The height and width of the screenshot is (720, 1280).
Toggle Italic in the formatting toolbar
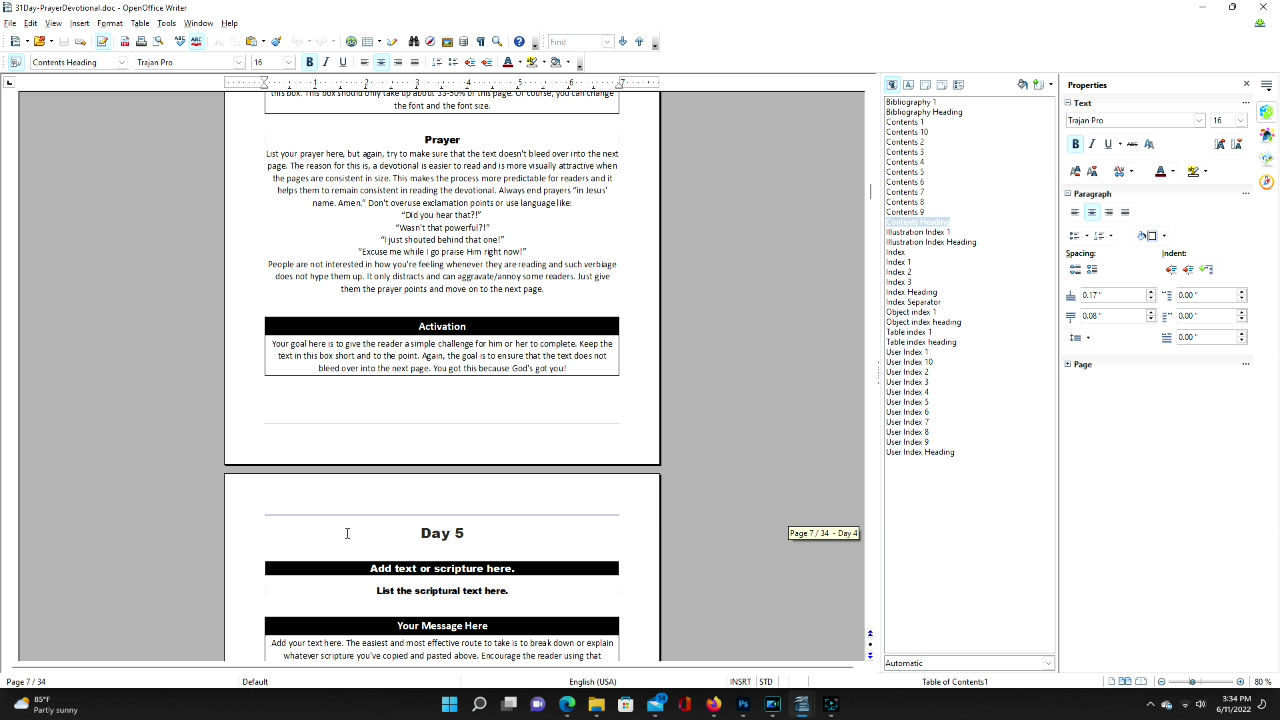click(x=327, y=62)
